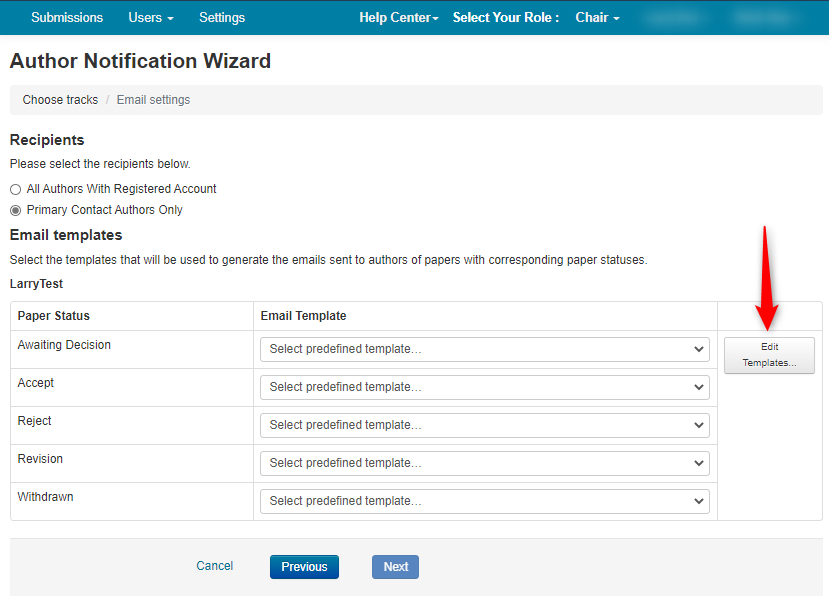Open the Revision email template selector

(485, 463)
